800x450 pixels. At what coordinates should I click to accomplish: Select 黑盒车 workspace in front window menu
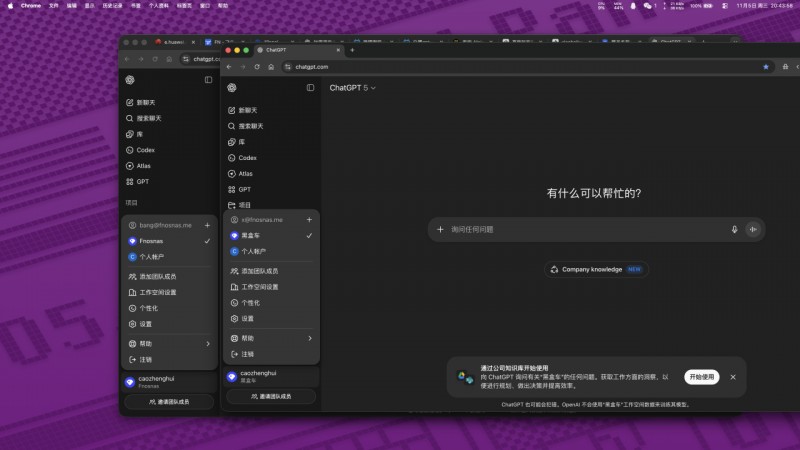[x=271, y=236]
